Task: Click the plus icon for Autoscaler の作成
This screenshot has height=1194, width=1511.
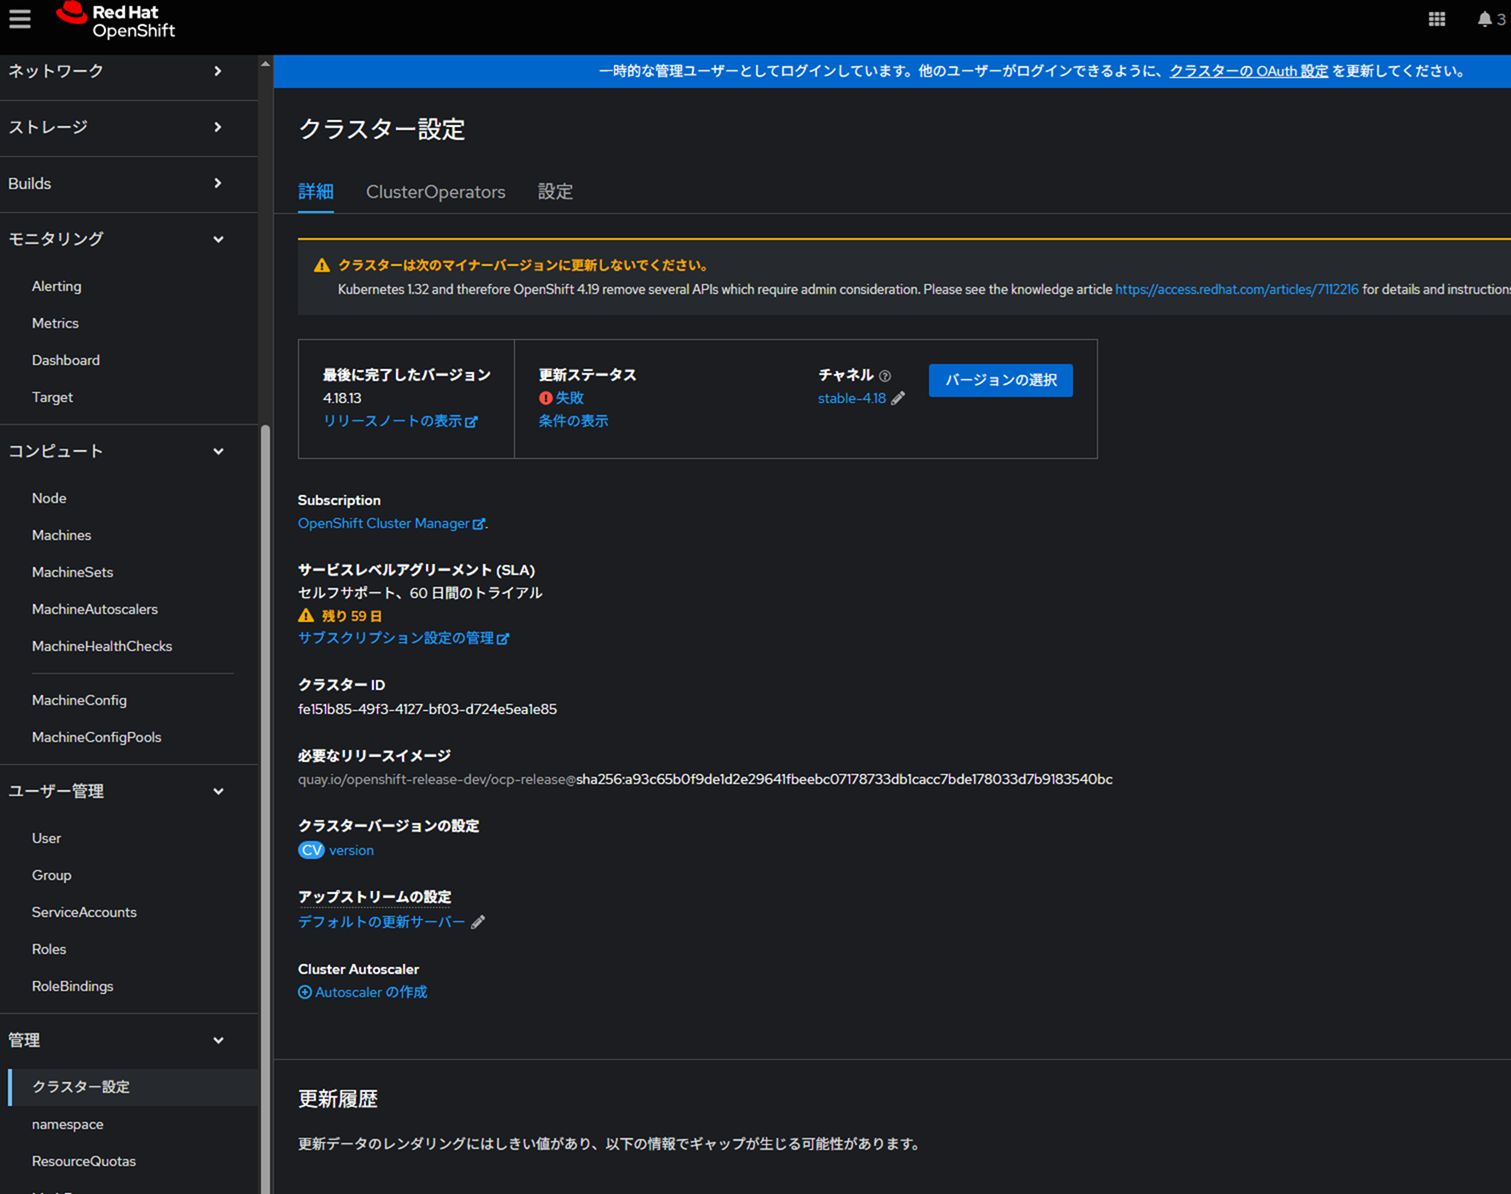Action: (305, 992)
